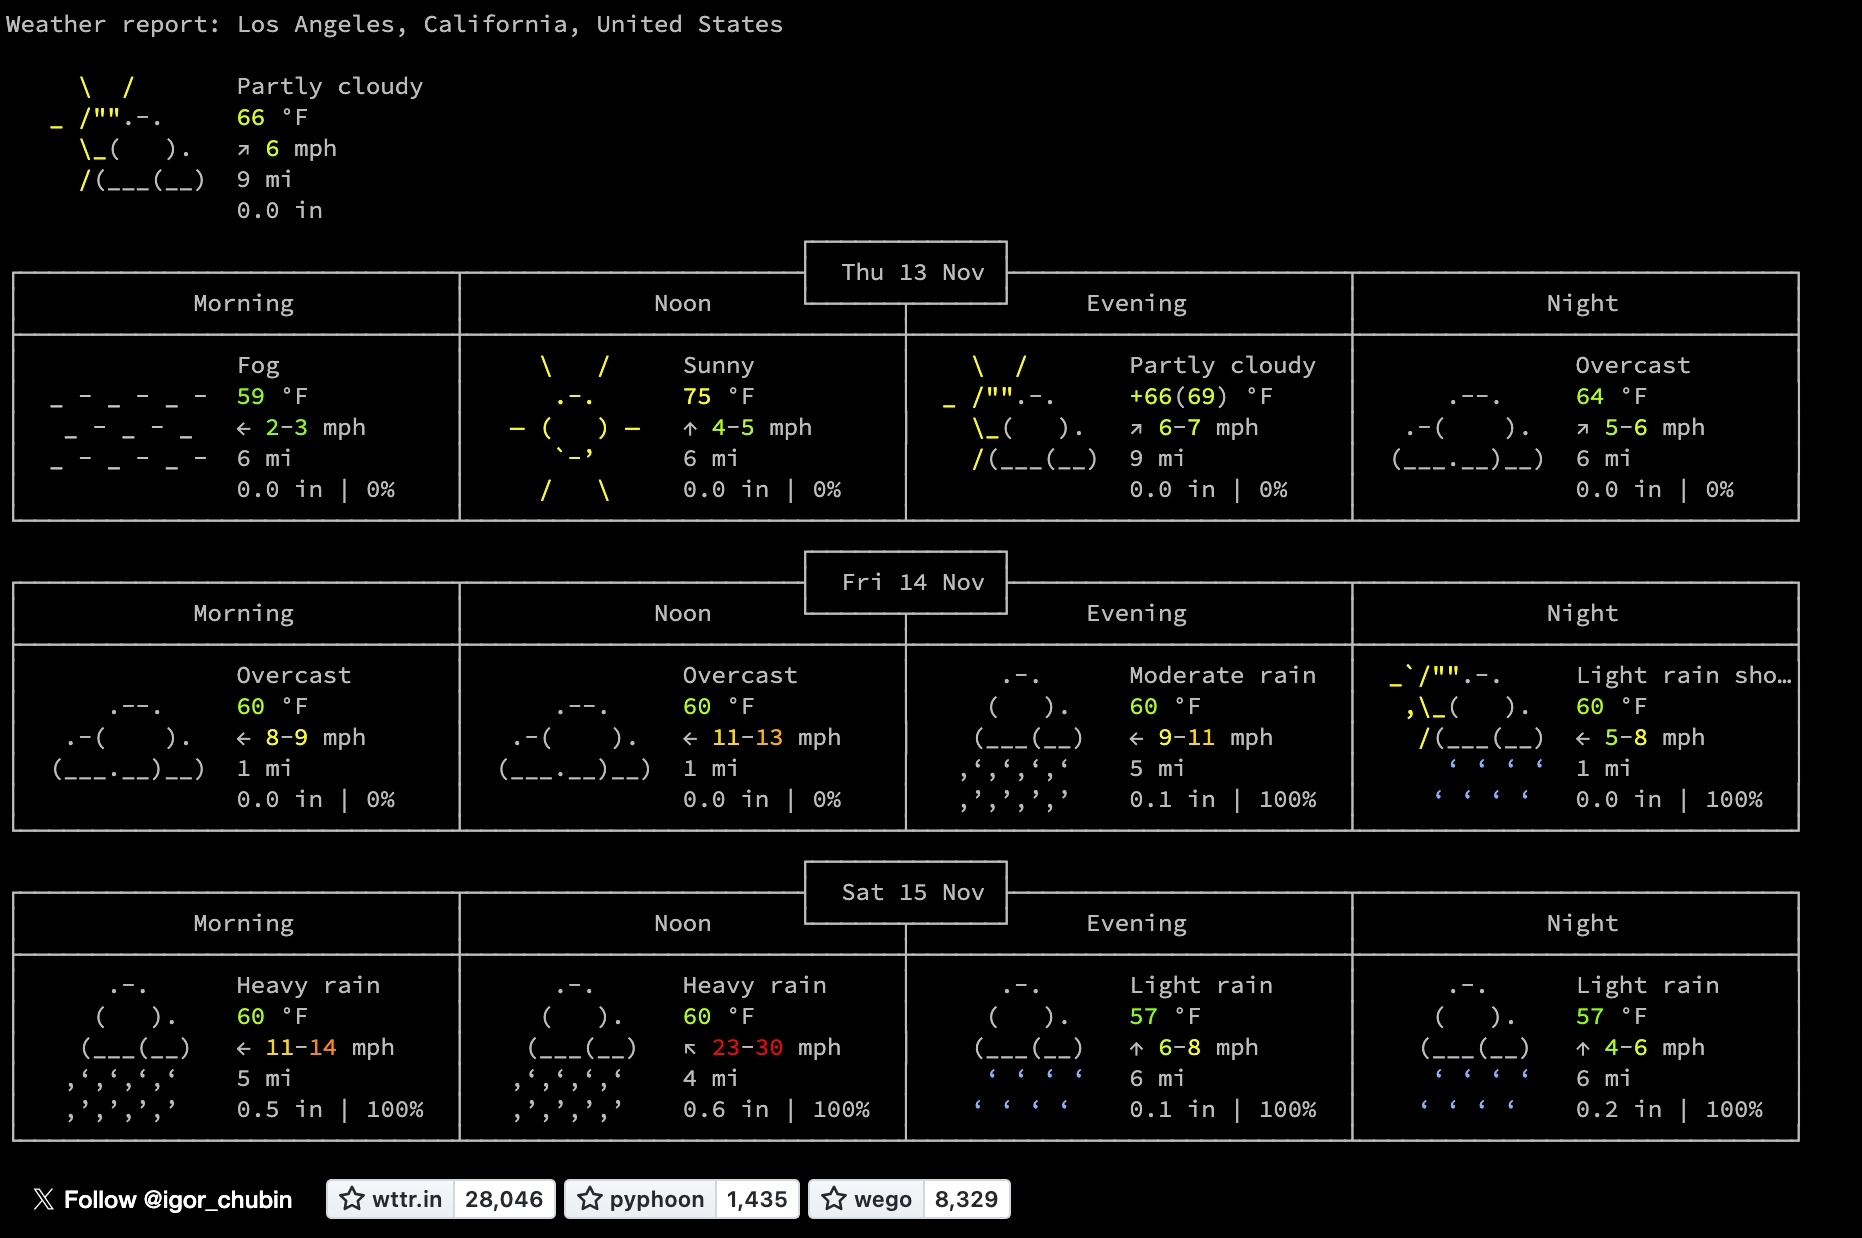Click the Thursday Noon column header

point(683,303)
